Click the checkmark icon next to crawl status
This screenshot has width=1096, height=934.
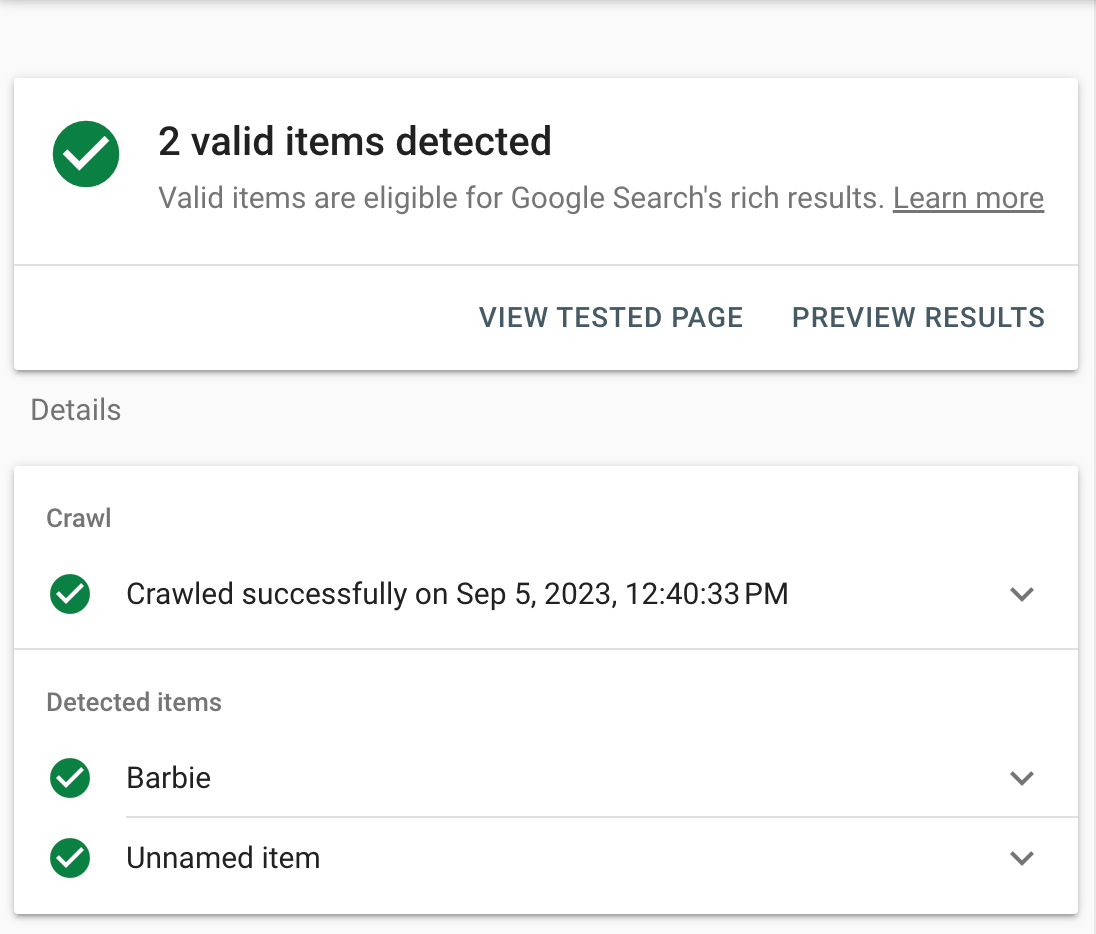point(69,594)
